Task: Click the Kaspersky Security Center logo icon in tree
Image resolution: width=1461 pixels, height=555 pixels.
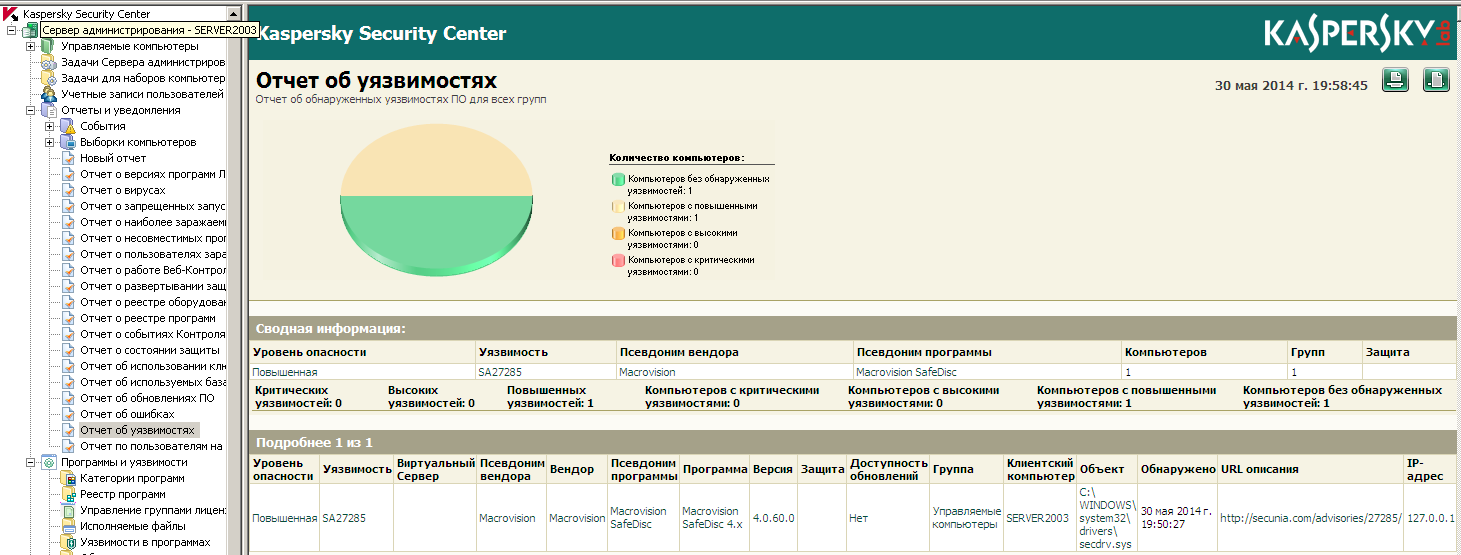Action: [12, 14]
